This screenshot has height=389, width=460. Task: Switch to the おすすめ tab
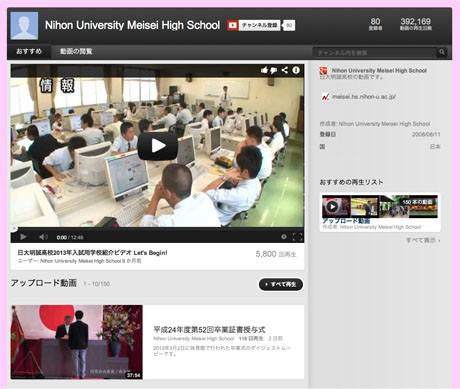(29, 51)
